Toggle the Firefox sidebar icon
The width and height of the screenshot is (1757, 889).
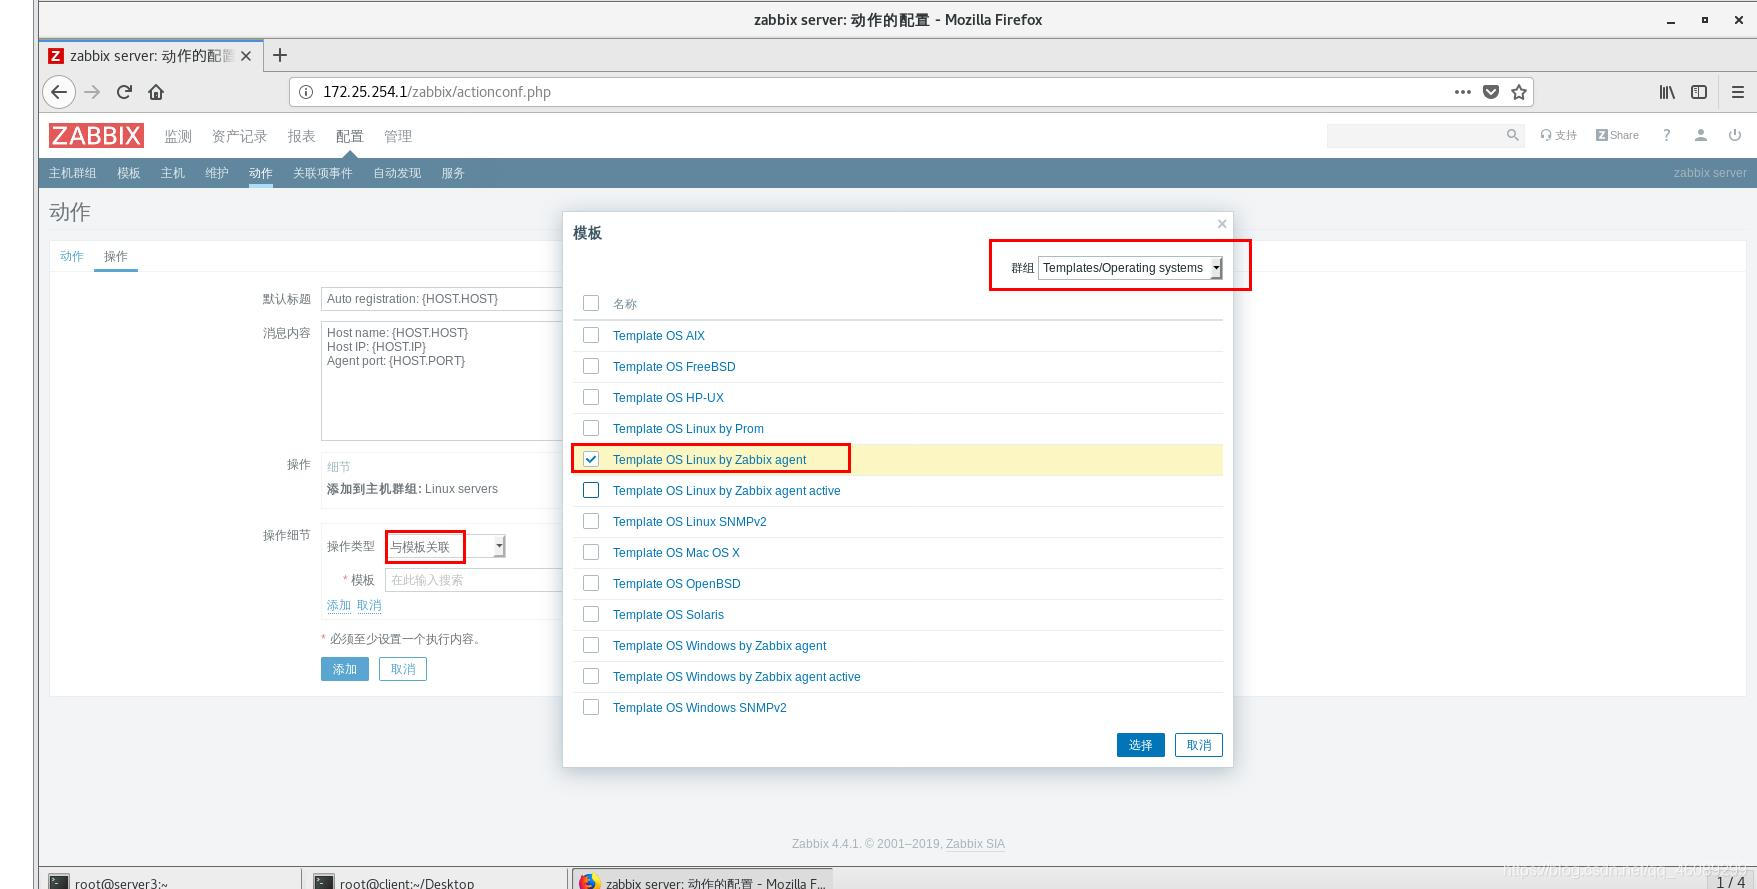(1699, 92)
